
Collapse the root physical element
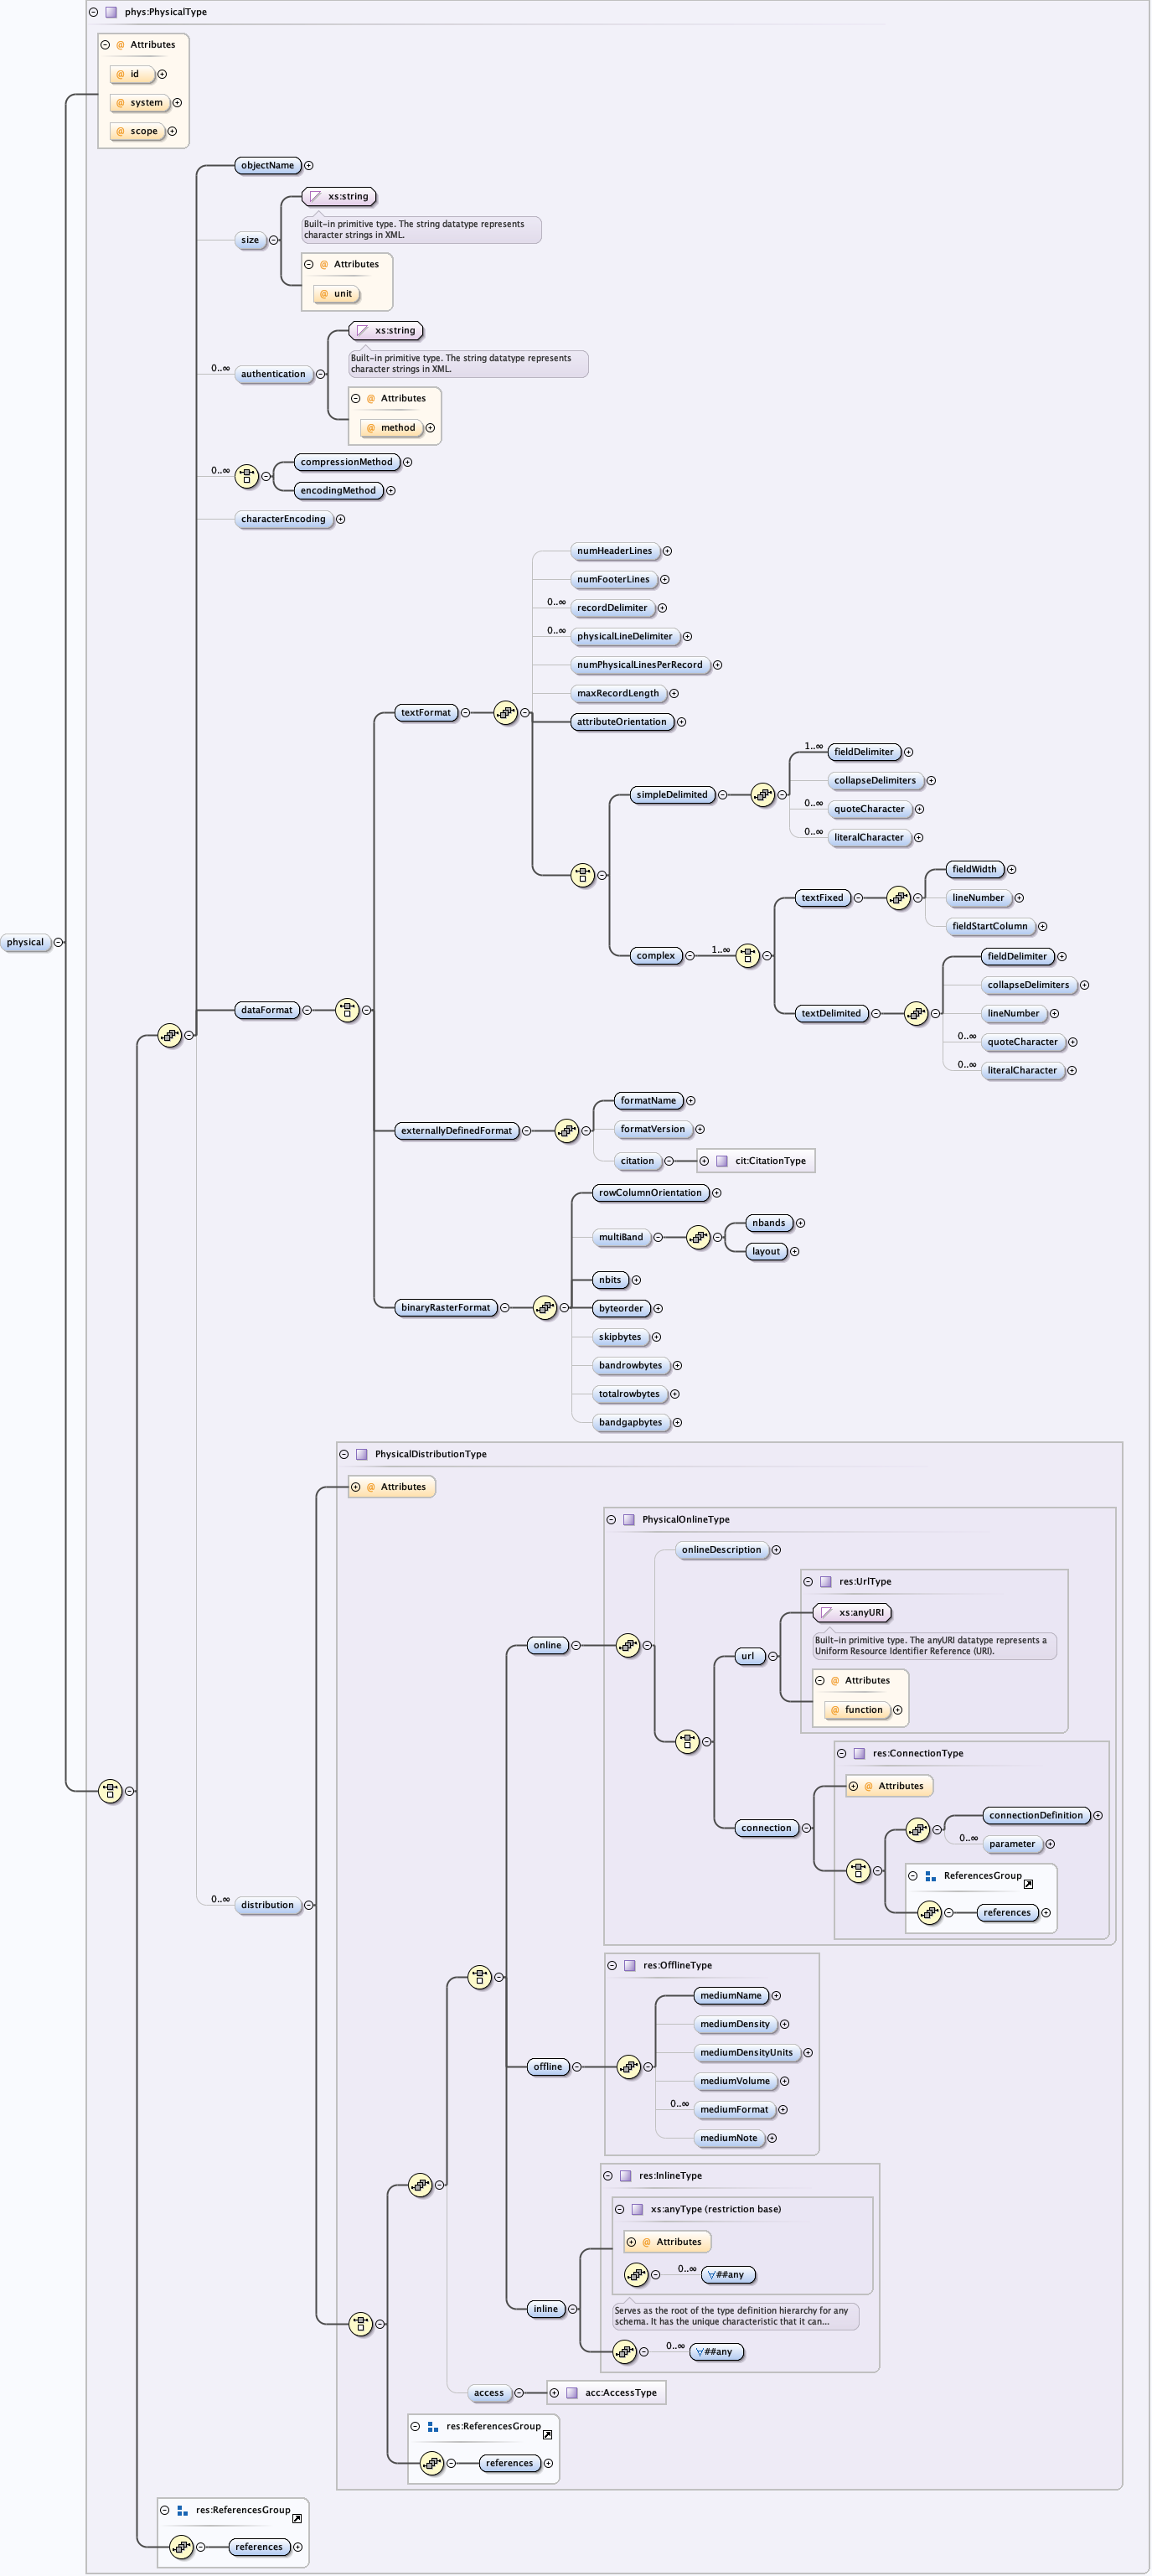[59, 942]
